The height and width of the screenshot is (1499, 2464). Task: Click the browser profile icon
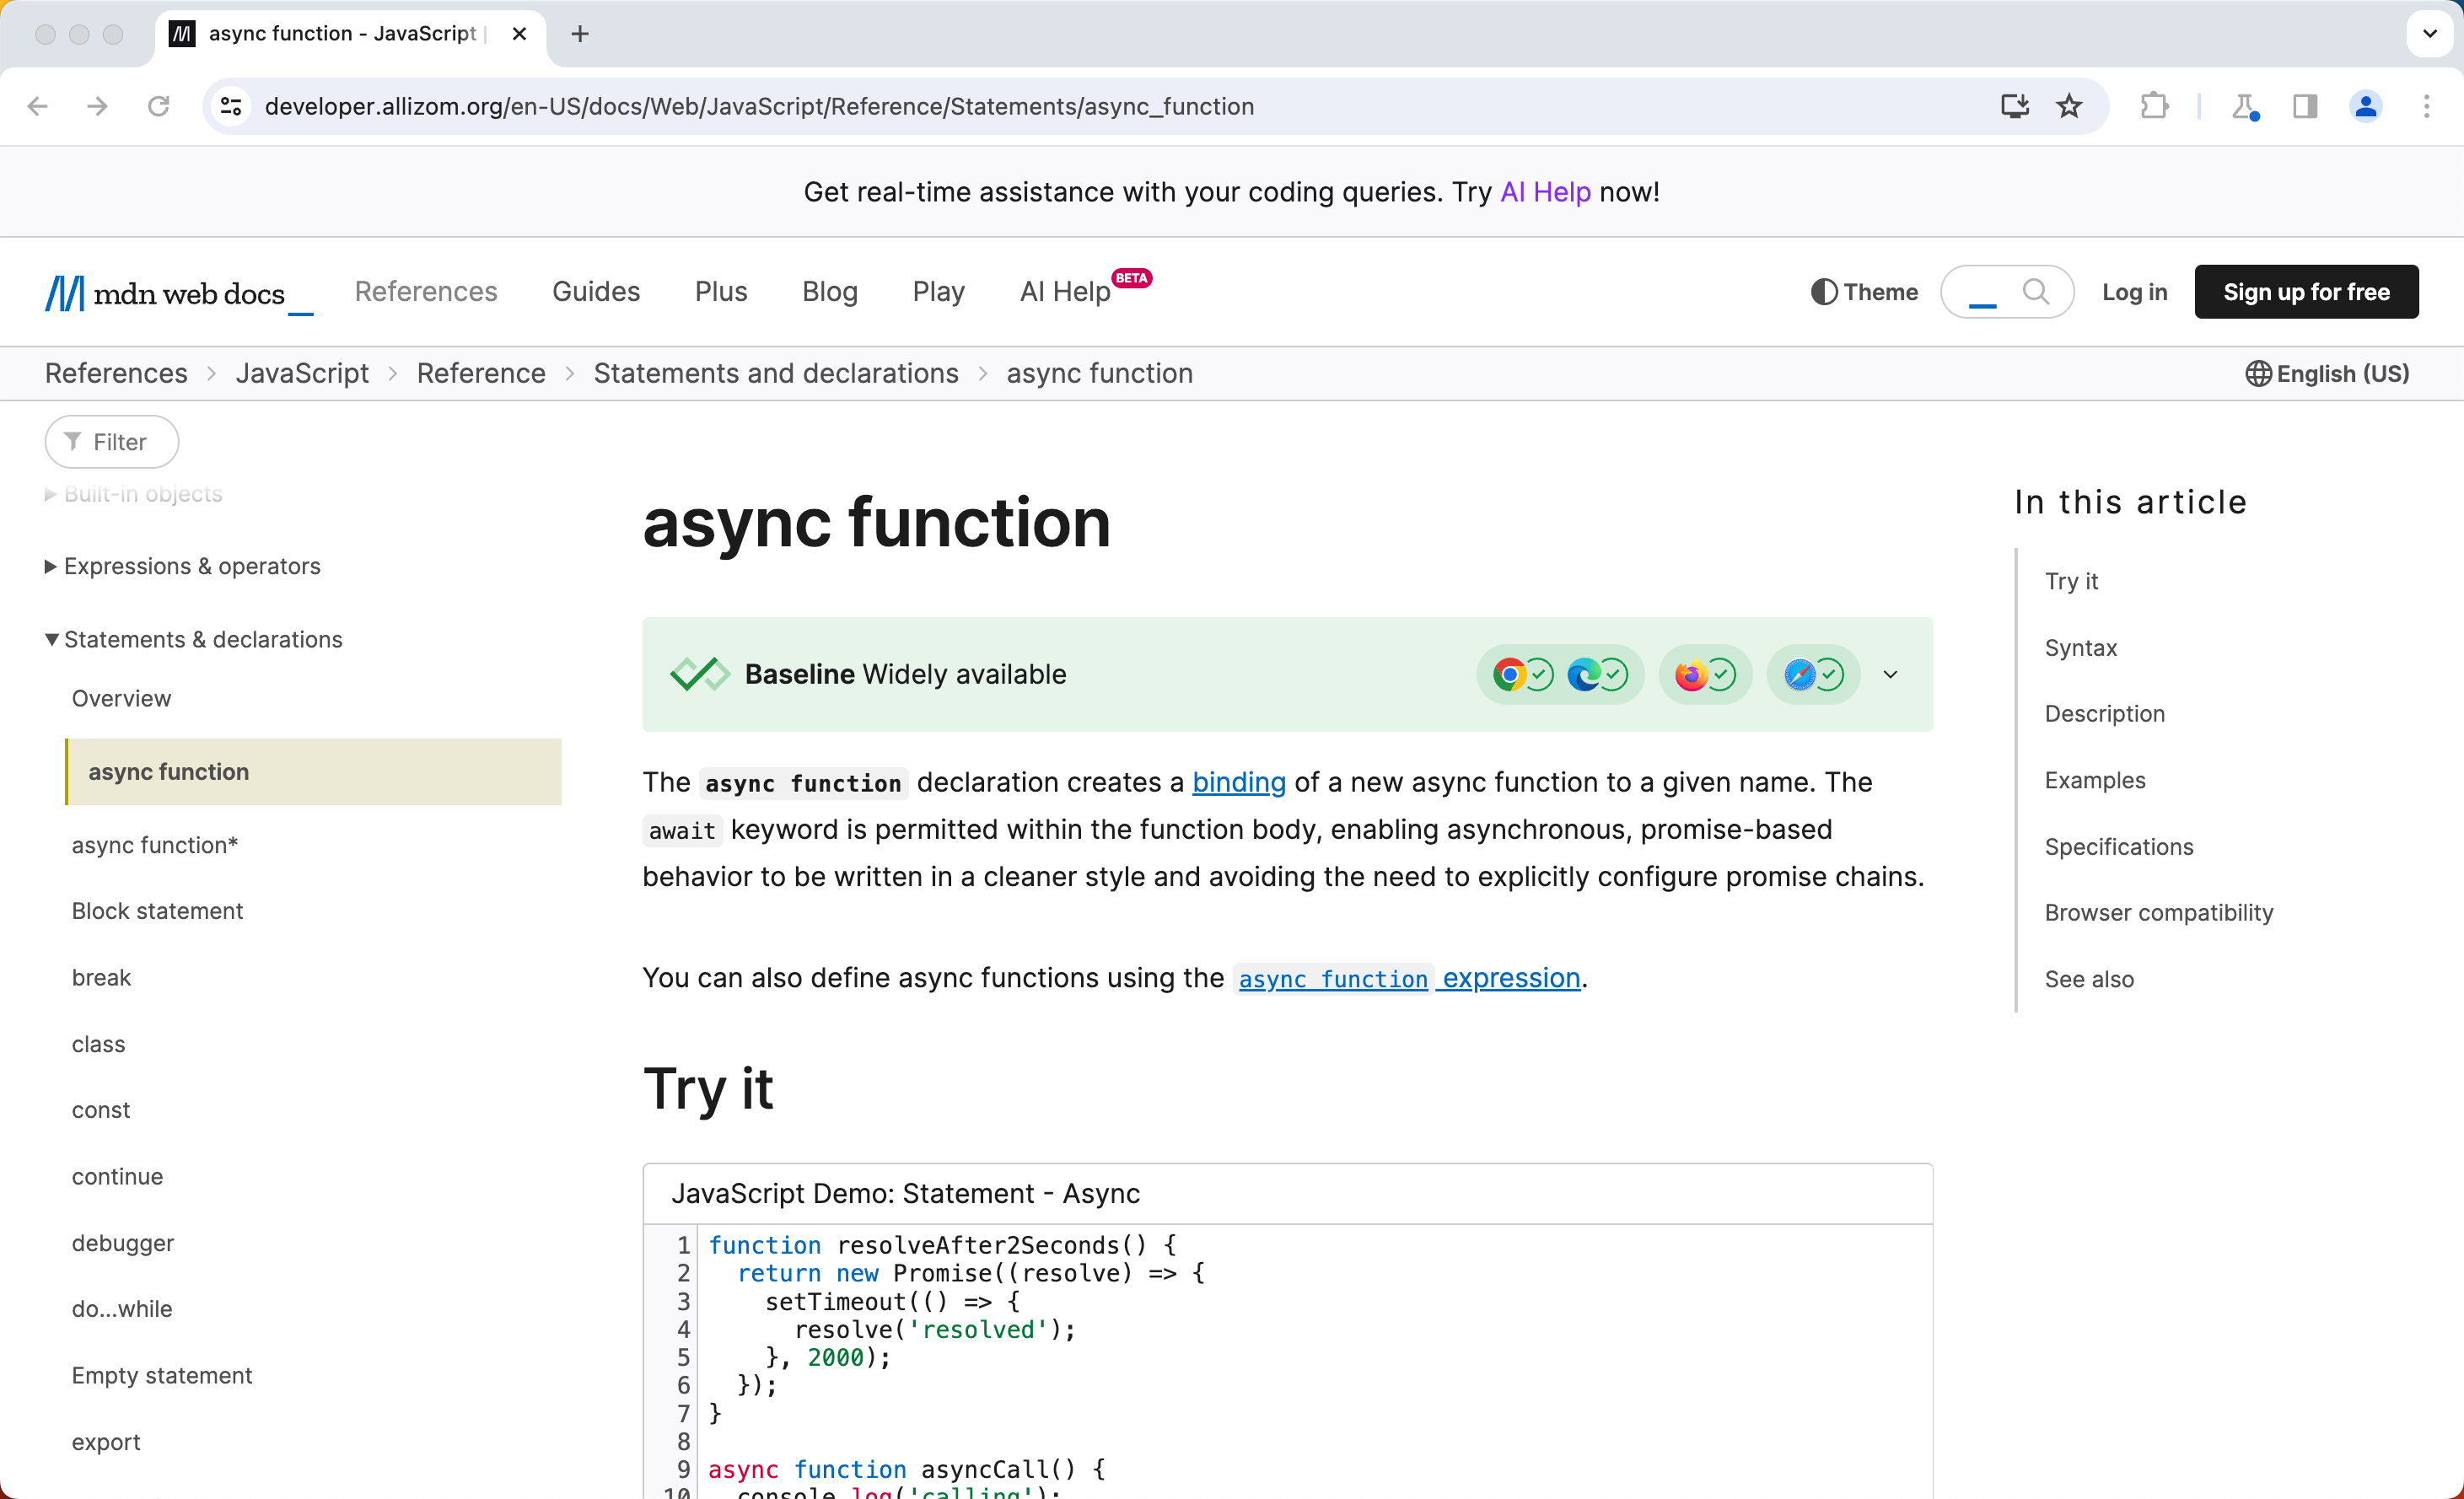(2365, 105)
